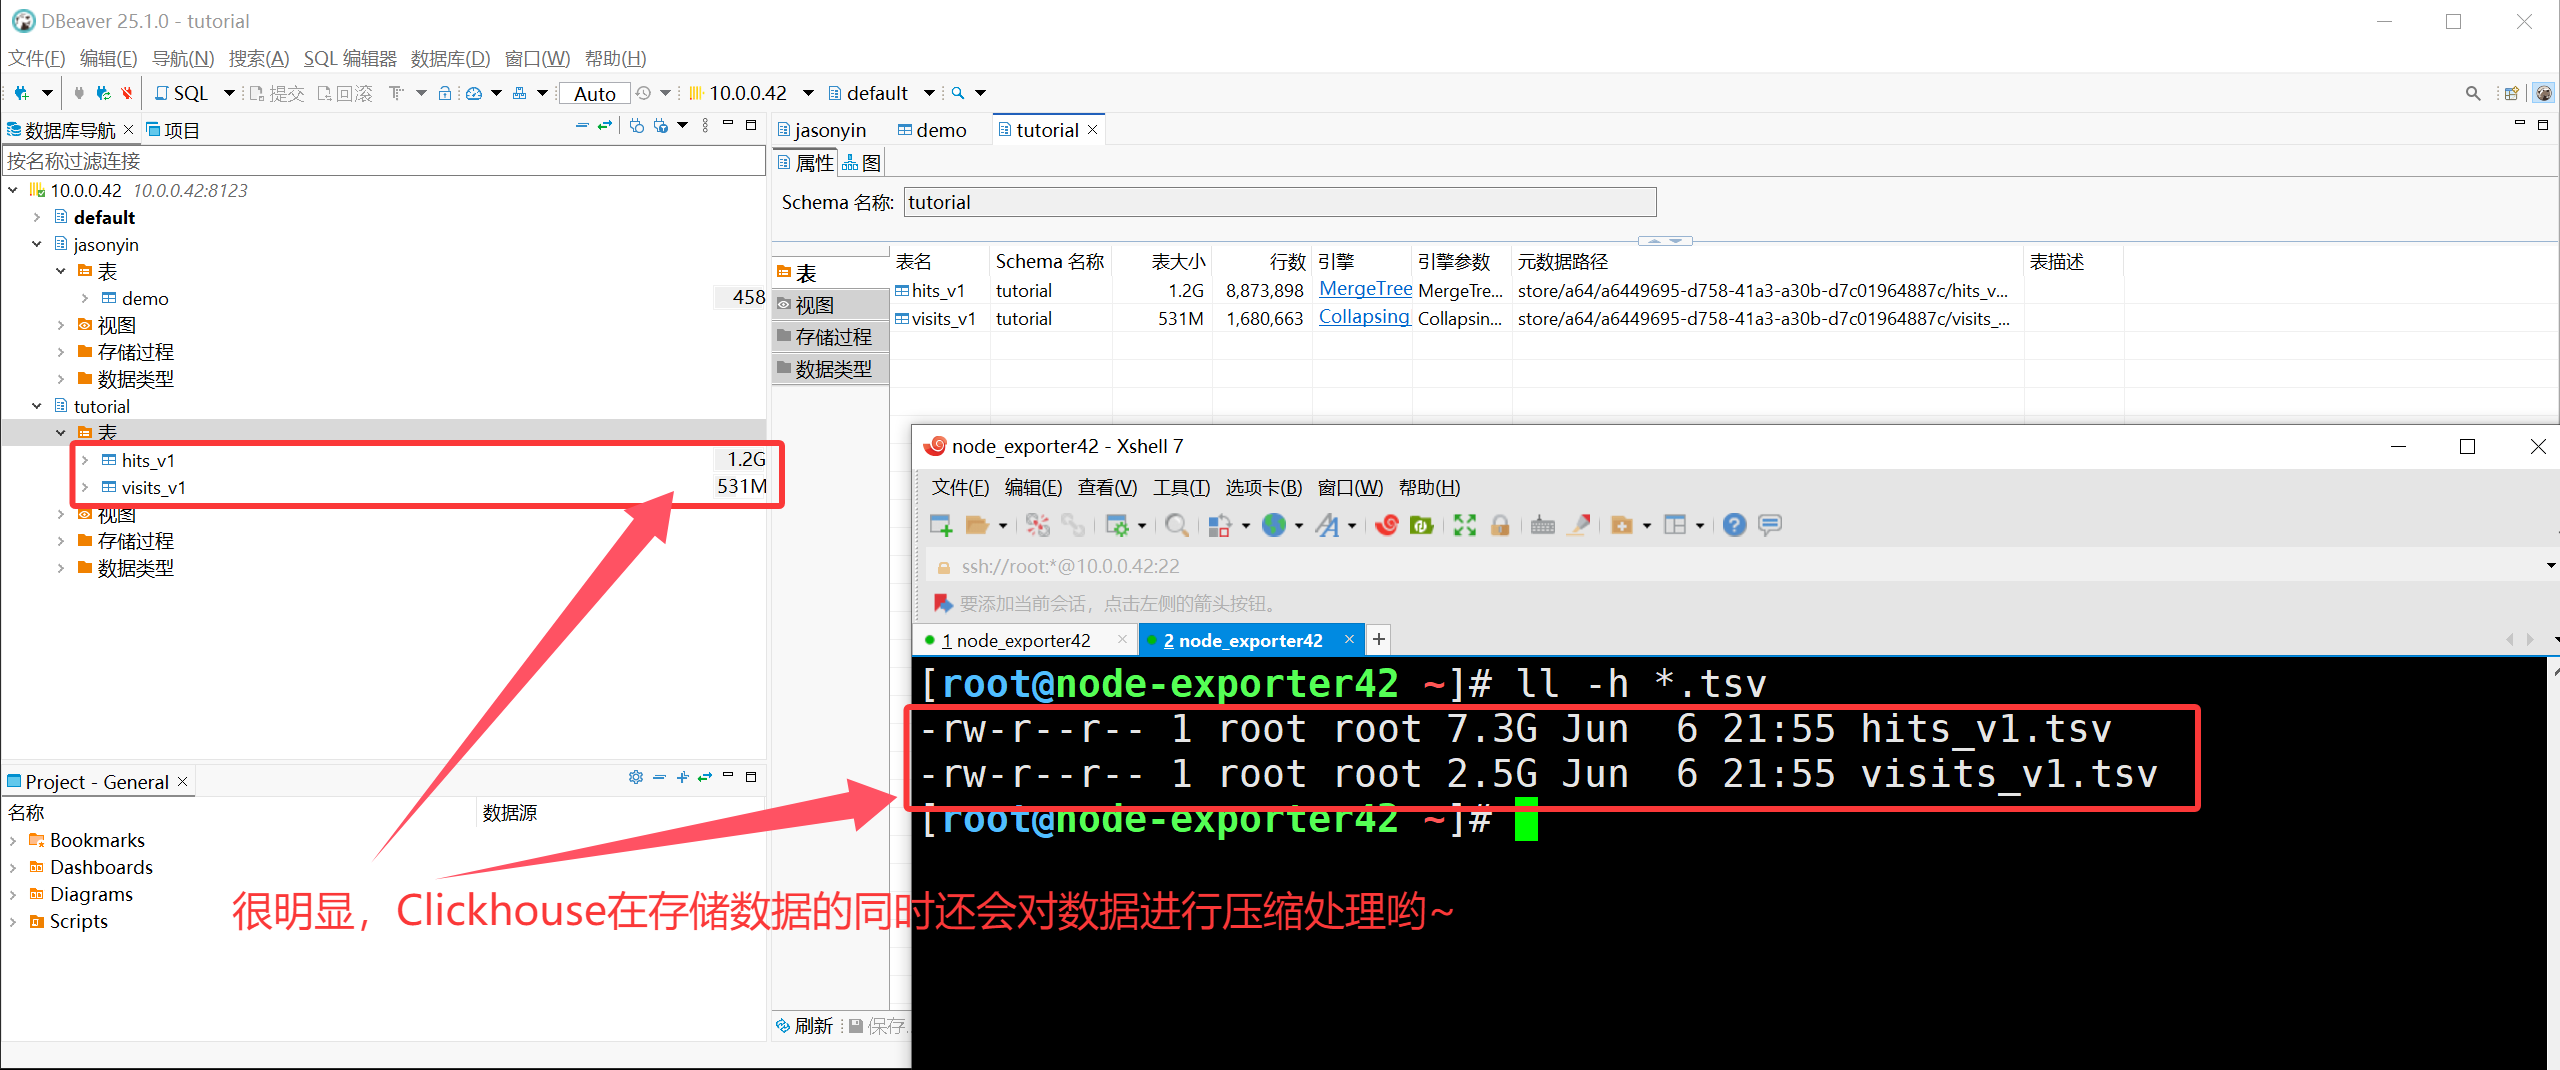Toggle link-with-editor in the database navigator panel
2560x1070 pixels.
(x=605, y=125)
